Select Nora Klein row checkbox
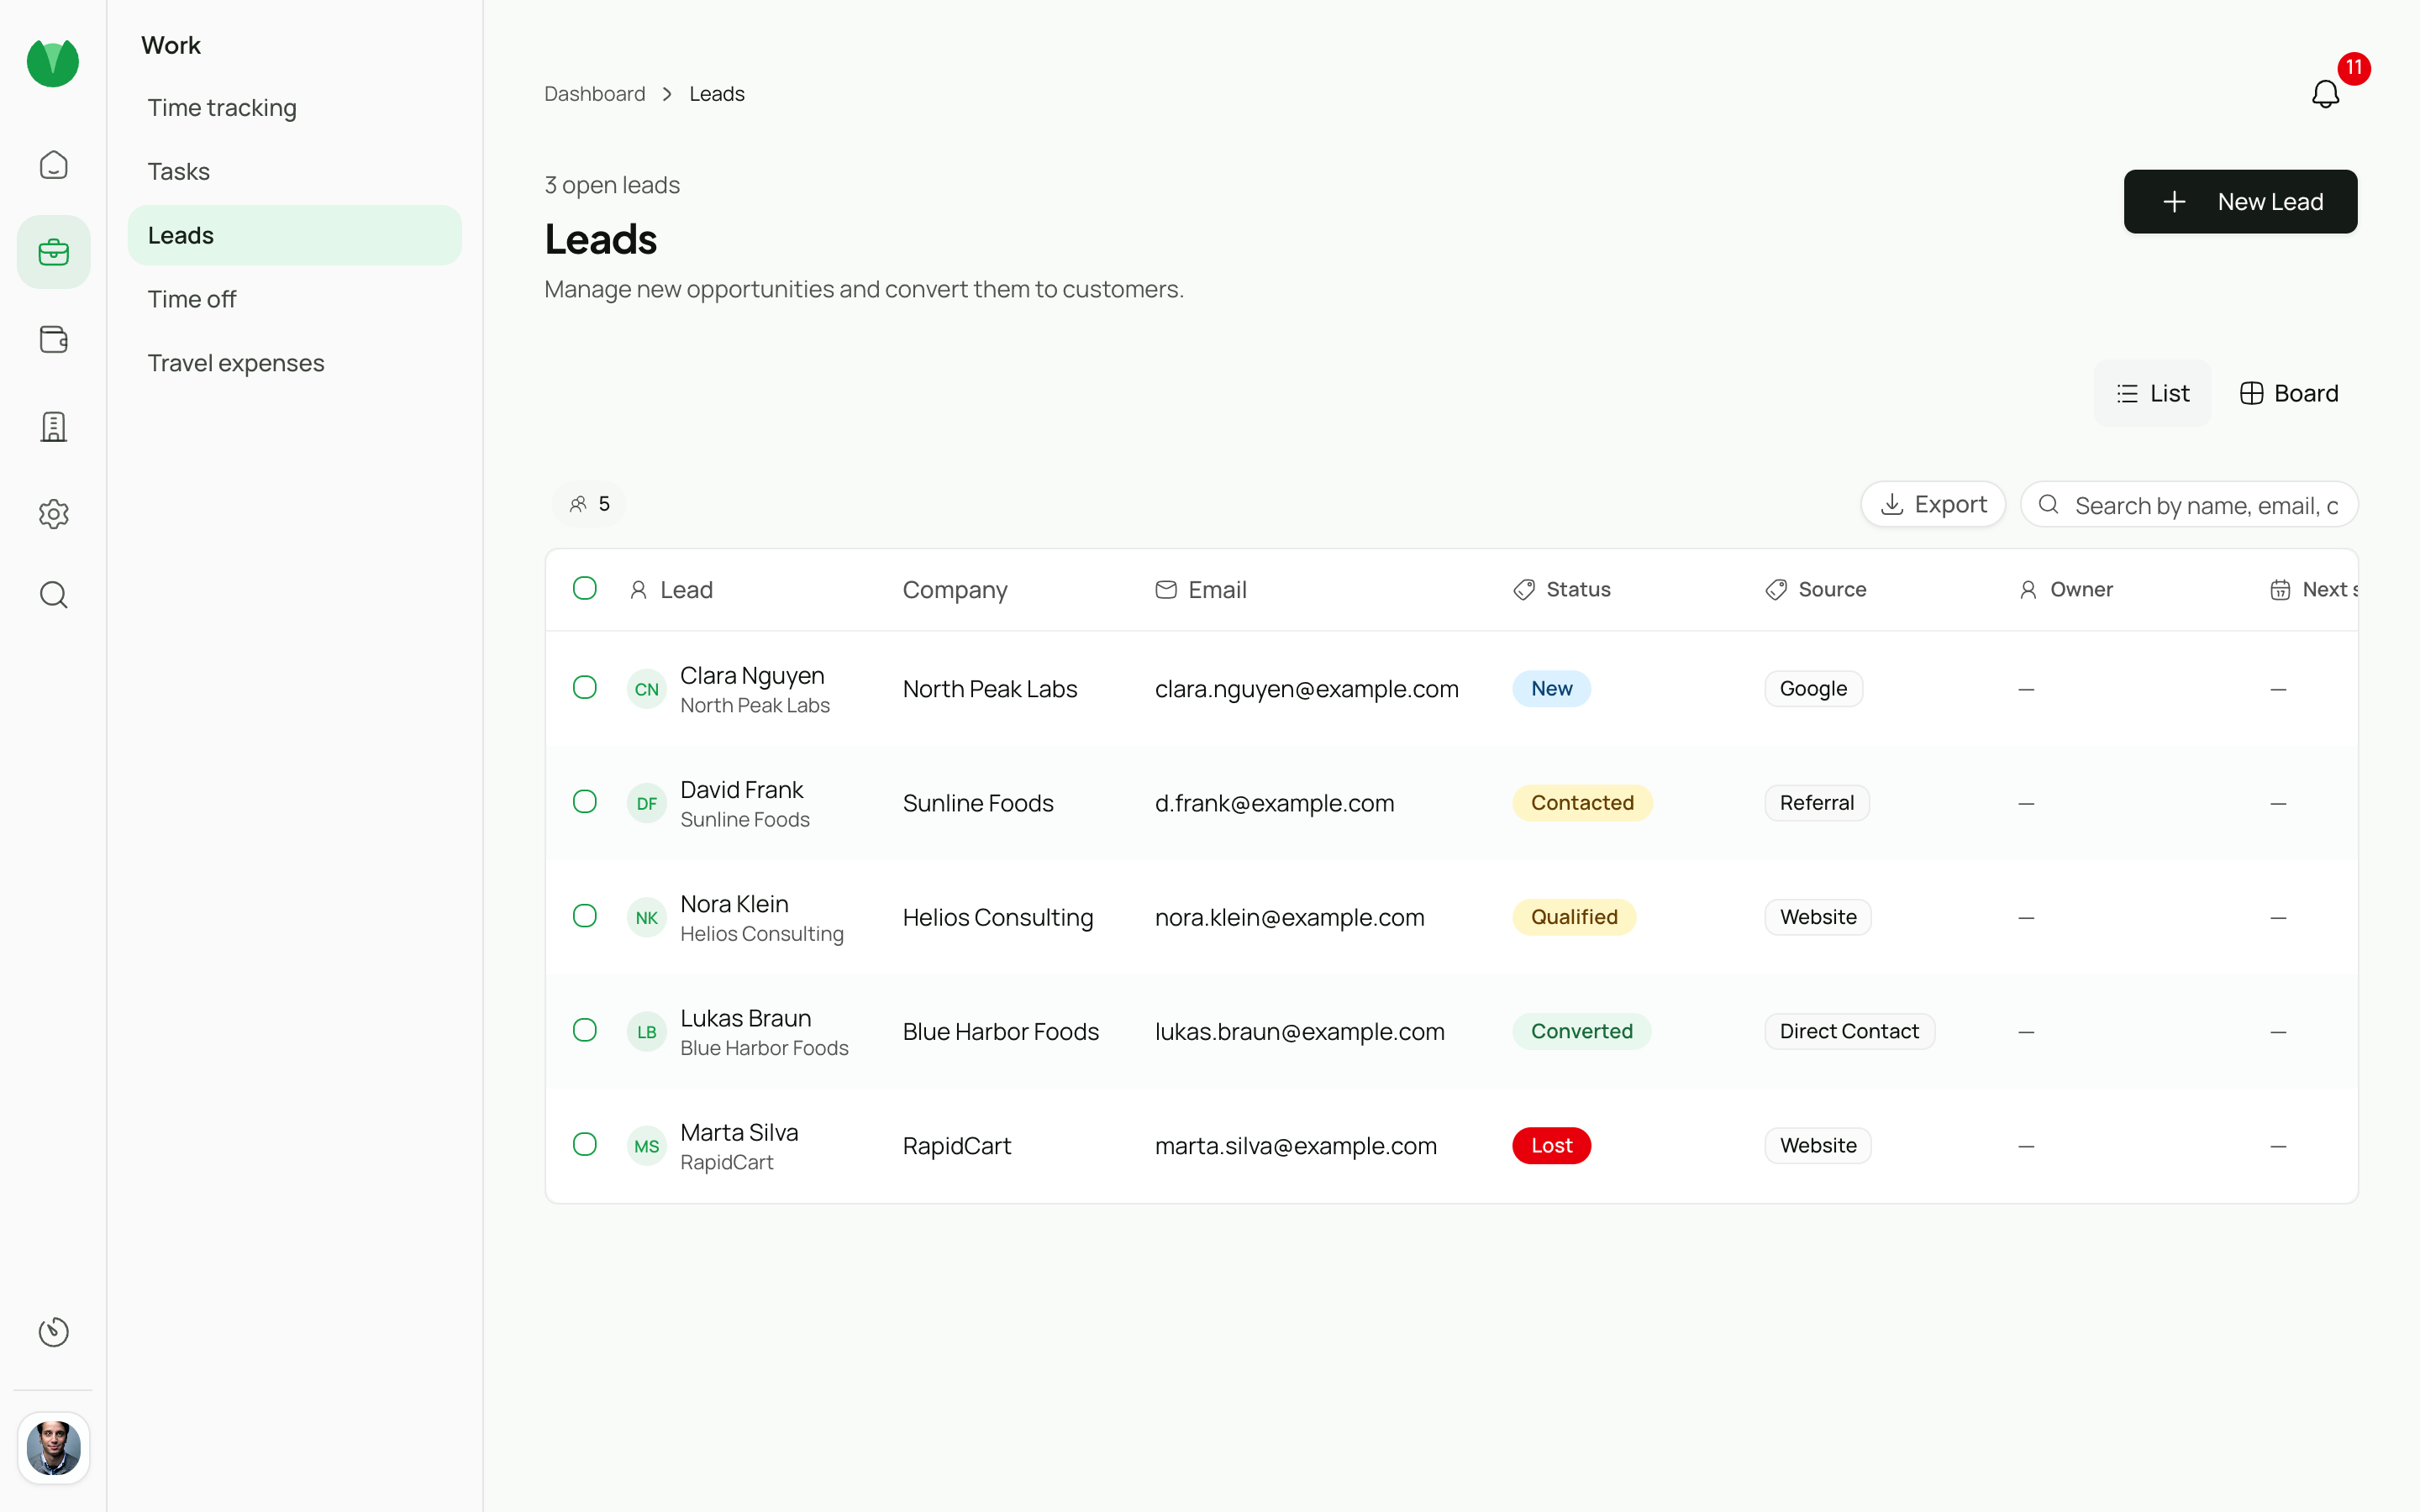 point(585,915)
